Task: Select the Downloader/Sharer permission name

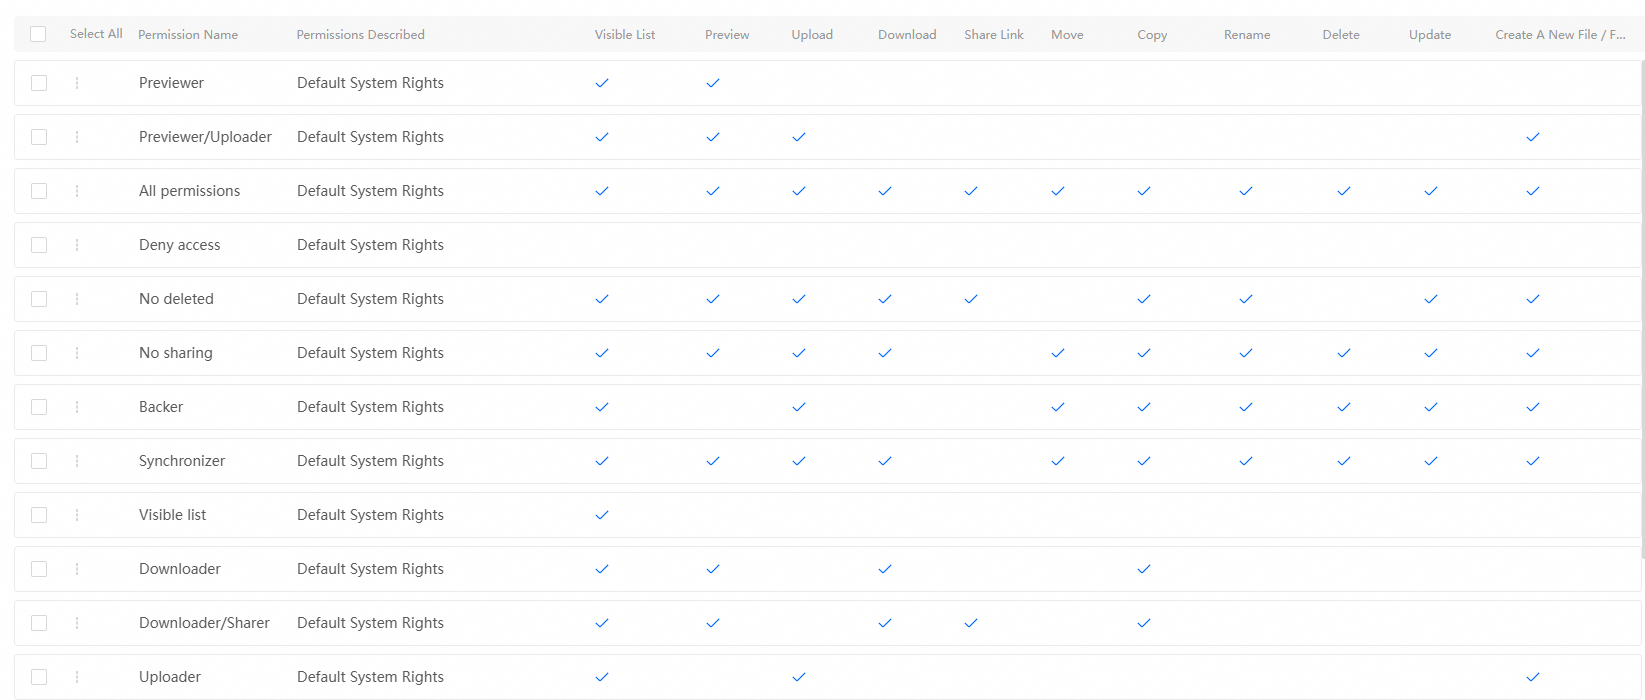Action: tap(204, 623)
